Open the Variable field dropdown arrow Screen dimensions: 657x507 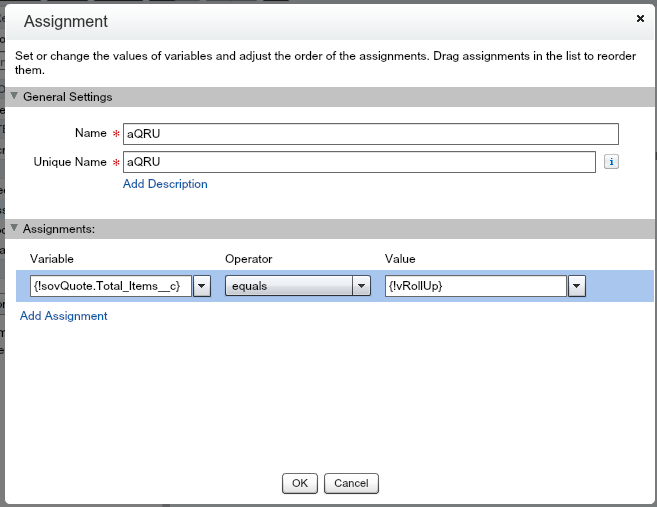[201, 287]
